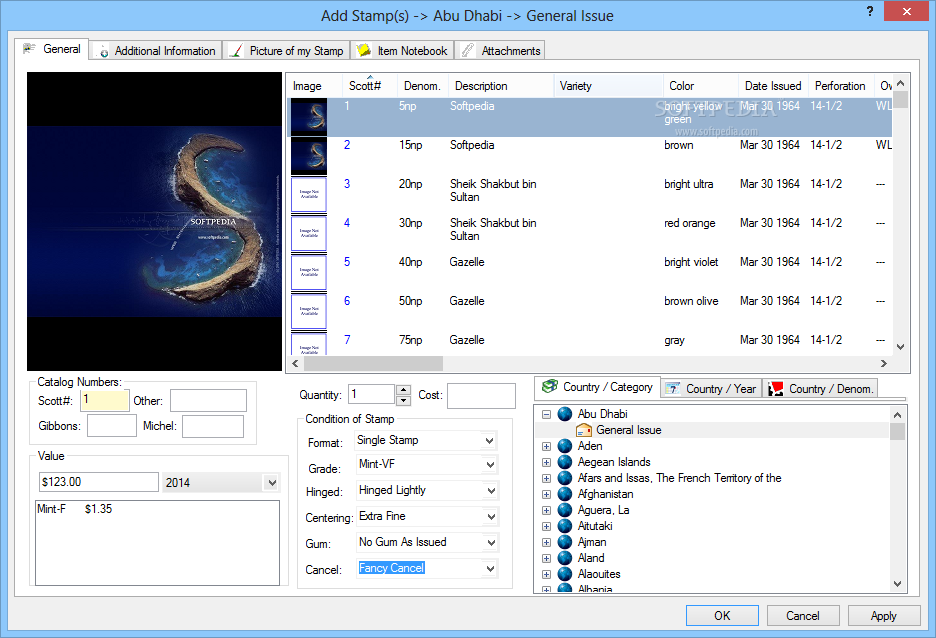Image resolution: width=936 pixels, height=638 pixels.
Task: Open the Gum dropdown
Action: (489, 543)
